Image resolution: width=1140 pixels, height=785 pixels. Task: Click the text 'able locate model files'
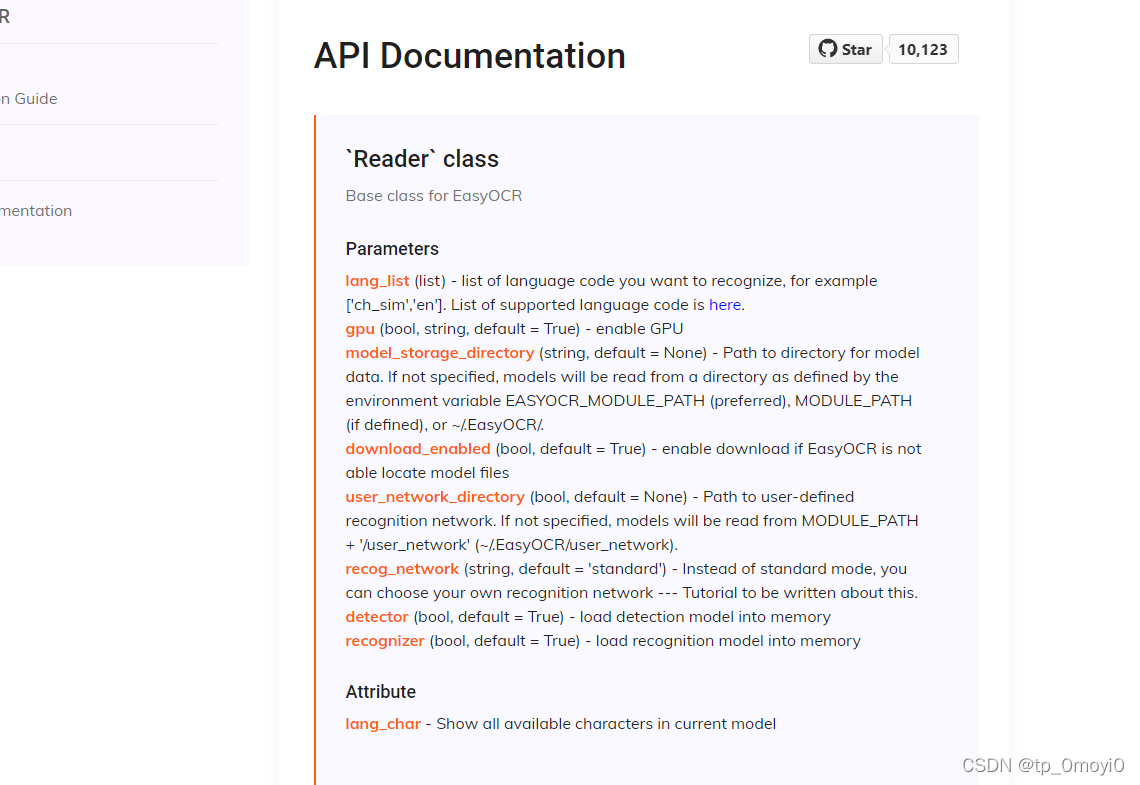(x=428, y=473)
